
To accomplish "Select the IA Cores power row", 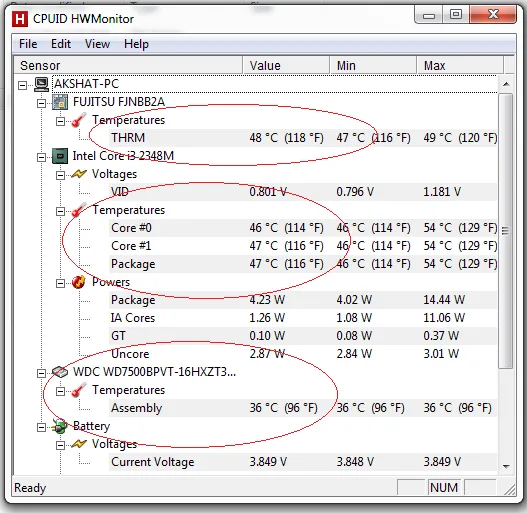I will pos(302,318).
